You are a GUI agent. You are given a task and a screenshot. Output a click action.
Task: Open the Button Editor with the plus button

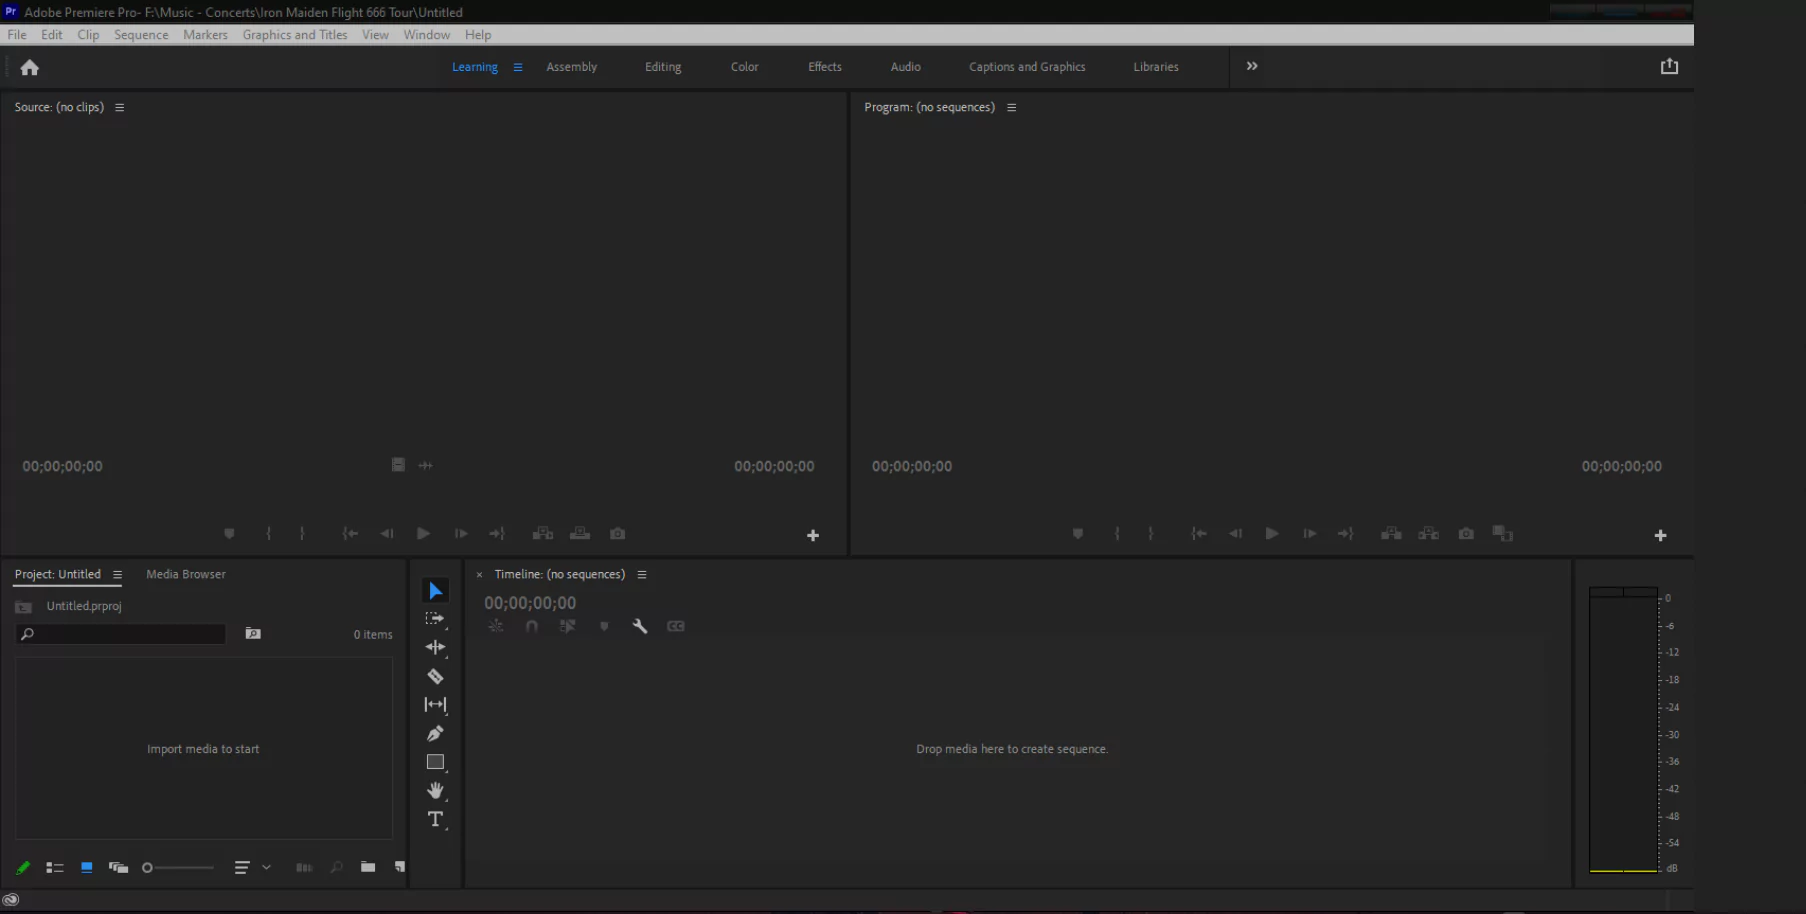(x=1660, y=535)
